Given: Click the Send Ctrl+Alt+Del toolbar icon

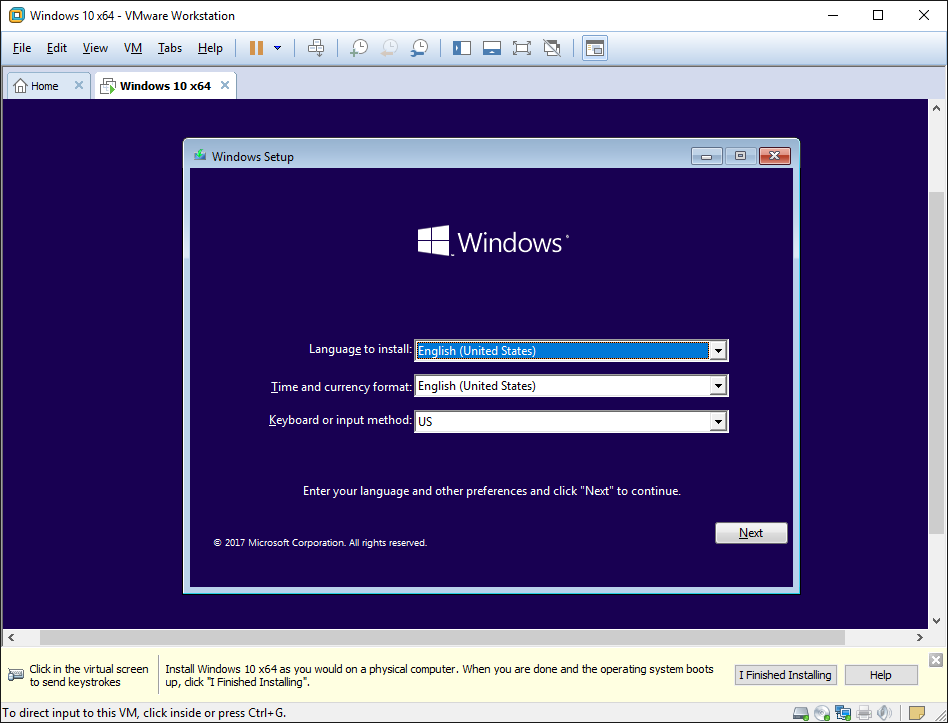Looking at the screenshot, I should pos(316,48).
